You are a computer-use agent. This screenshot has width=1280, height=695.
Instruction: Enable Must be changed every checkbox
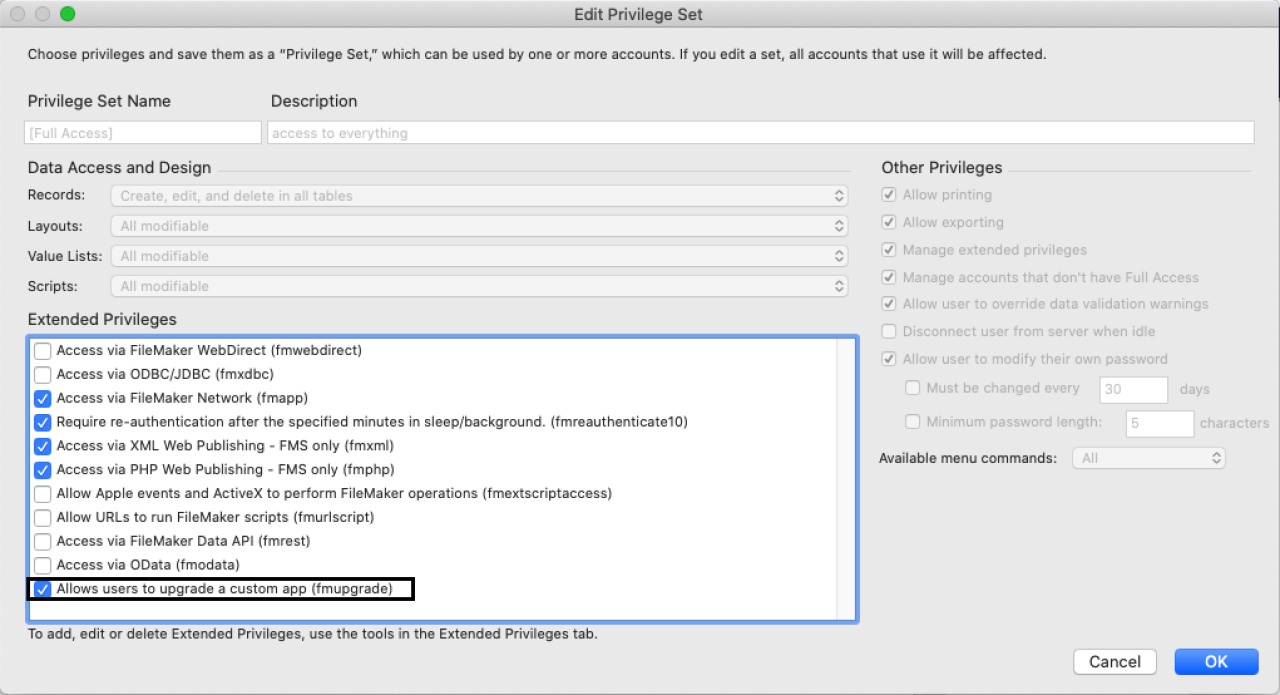[x=912, y=388]
